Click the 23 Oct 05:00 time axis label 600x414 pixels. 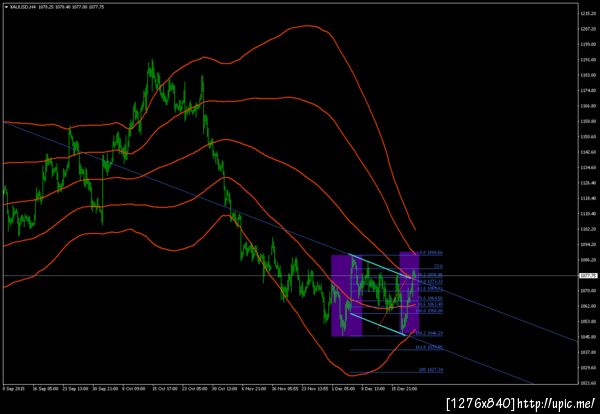194,388
